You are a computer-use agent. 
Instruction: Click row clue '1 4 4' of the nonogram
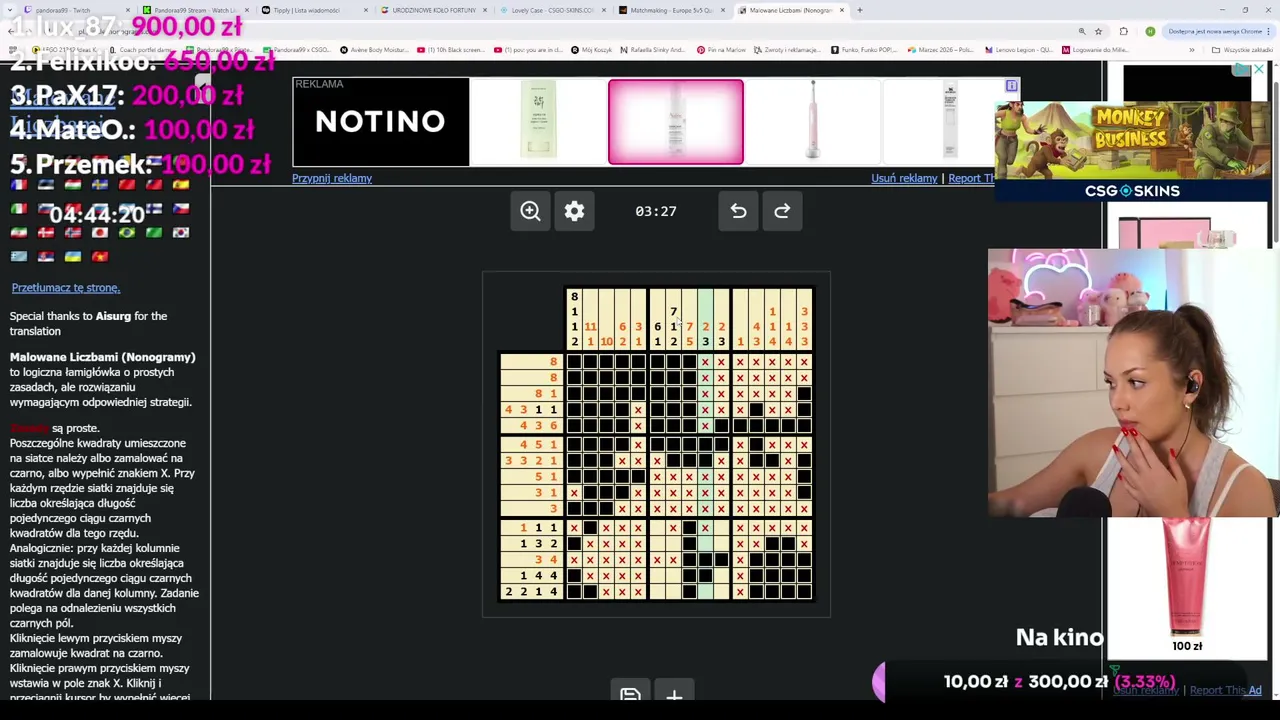531,576
